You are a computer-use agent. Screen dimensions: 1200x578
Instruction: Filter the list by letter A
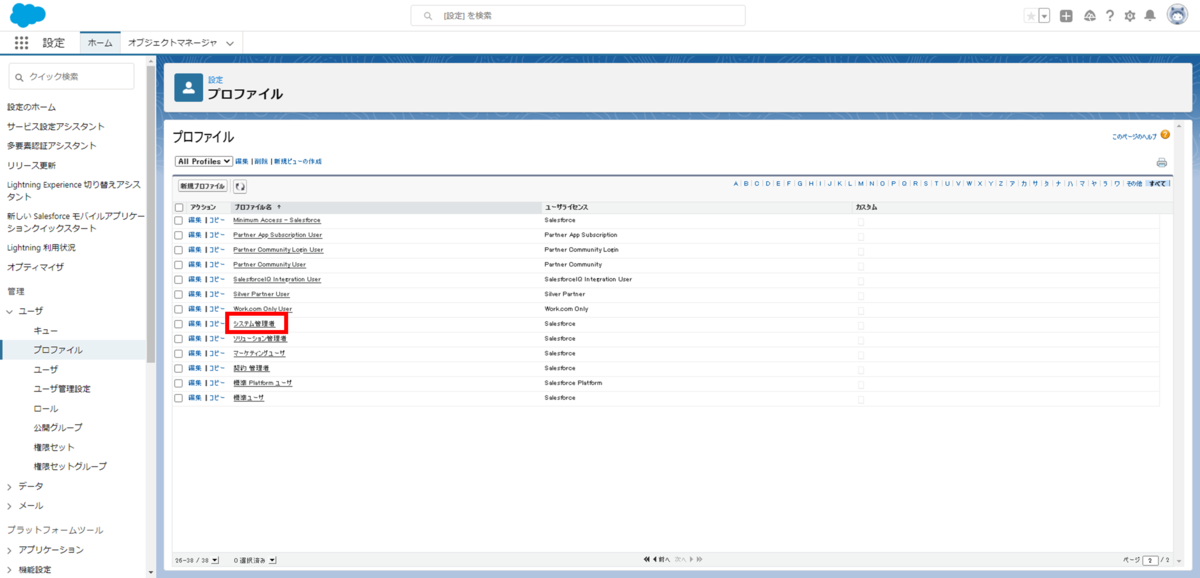[736, 184]
